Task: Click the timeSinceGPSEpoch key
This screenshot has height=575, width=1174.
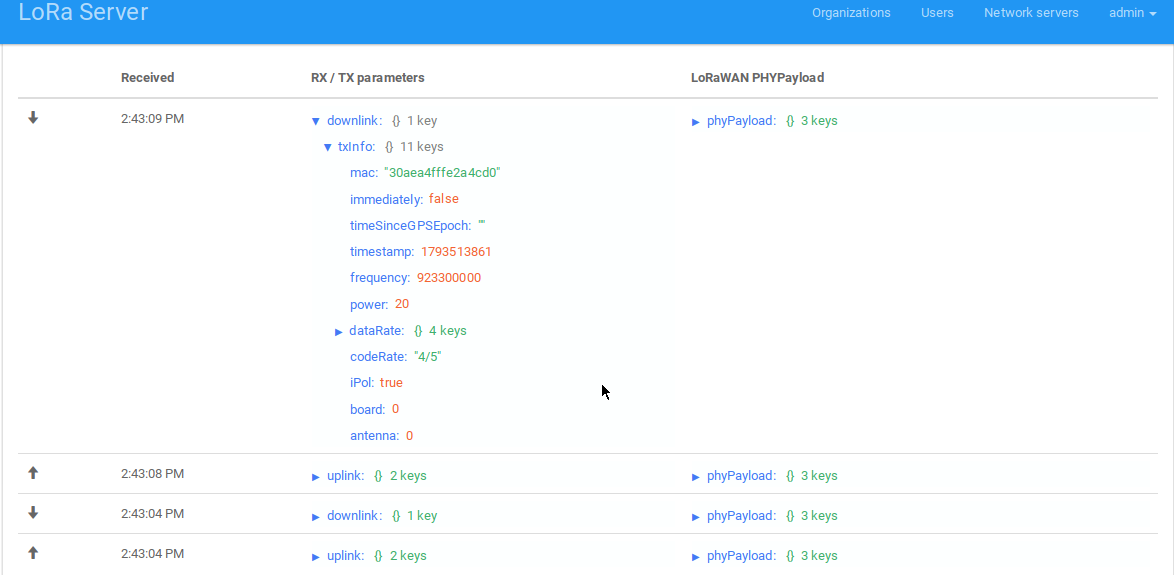Action: click(x=410, y=225)
